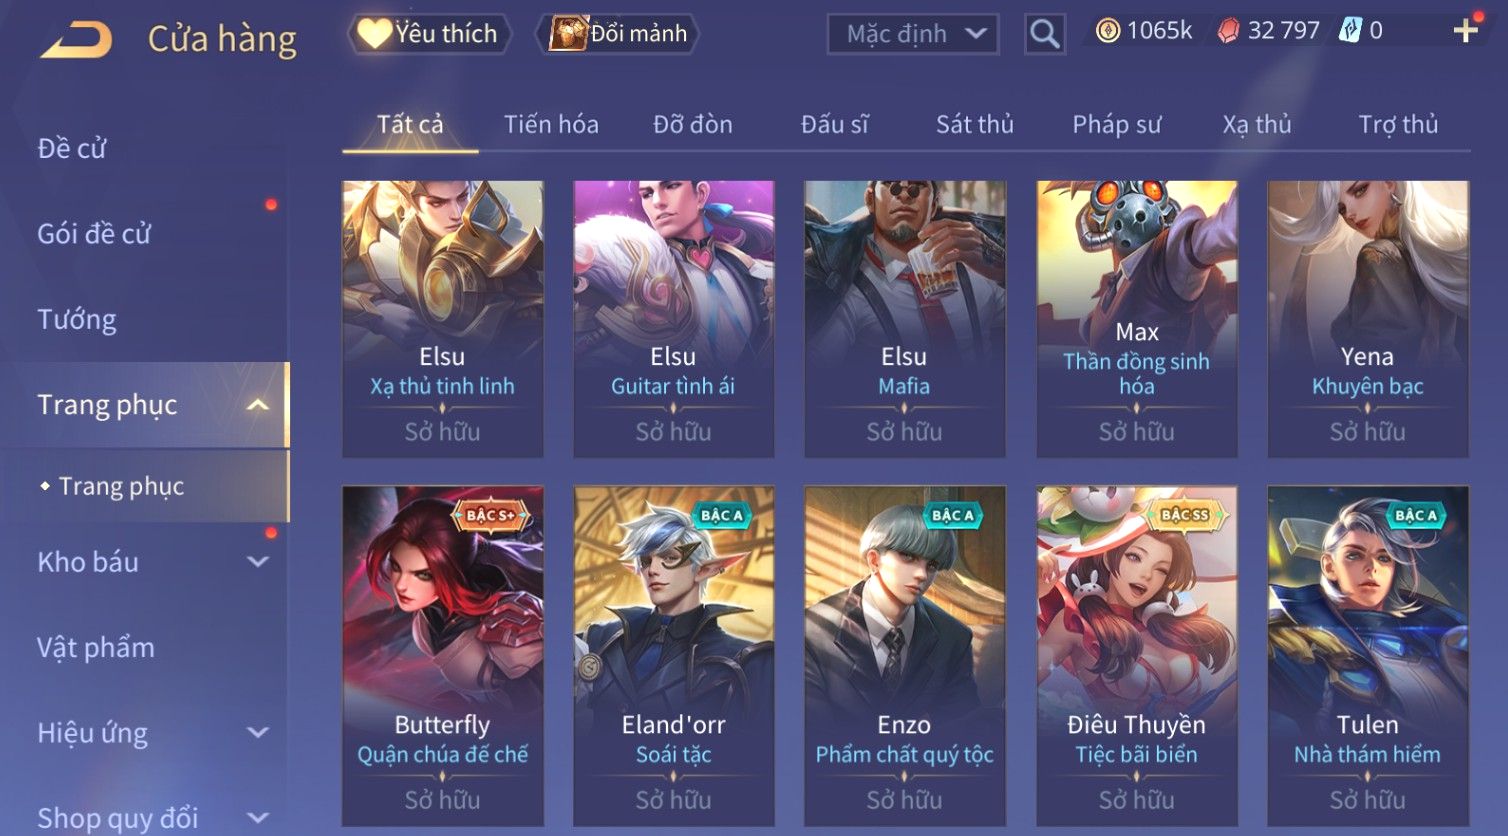The image size is (1508, 836).
Task: Go to Tướng section in sidebar
Action: [x=77, y=319]
